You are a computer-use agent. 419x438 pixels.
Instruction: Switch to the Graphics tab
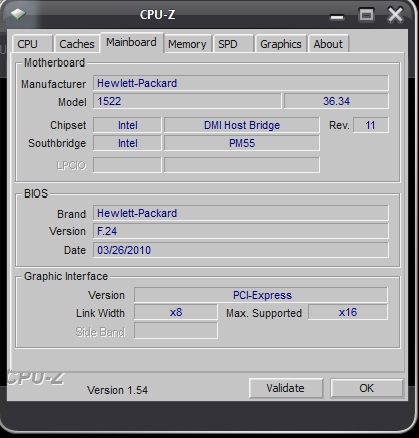[x=281, y=44]
